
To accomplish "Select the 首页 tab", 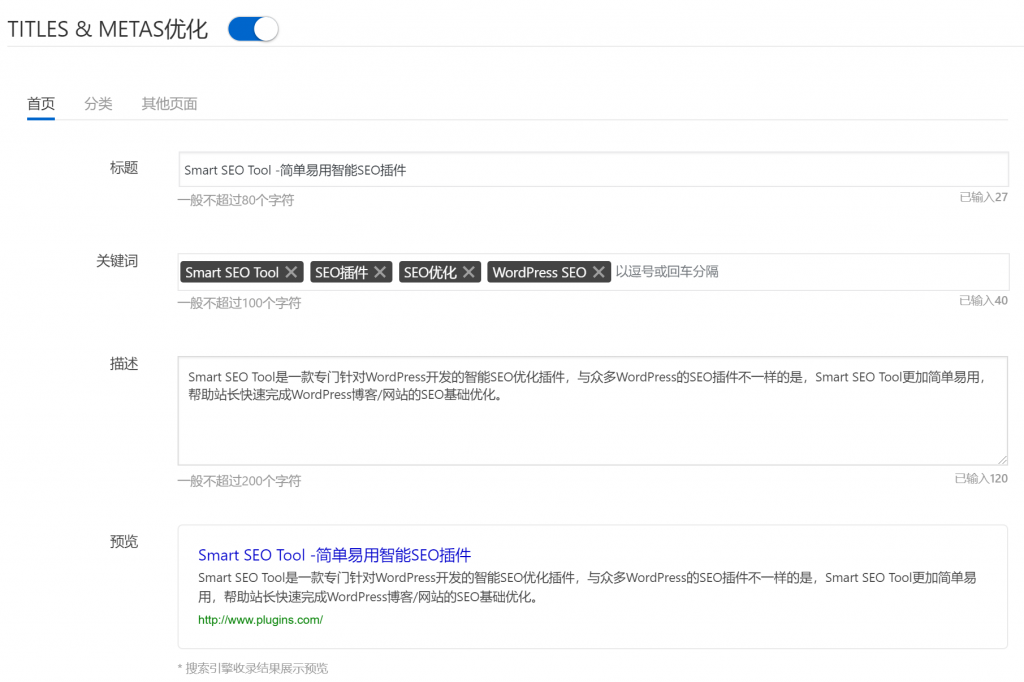I will click(x=41, y=103).
